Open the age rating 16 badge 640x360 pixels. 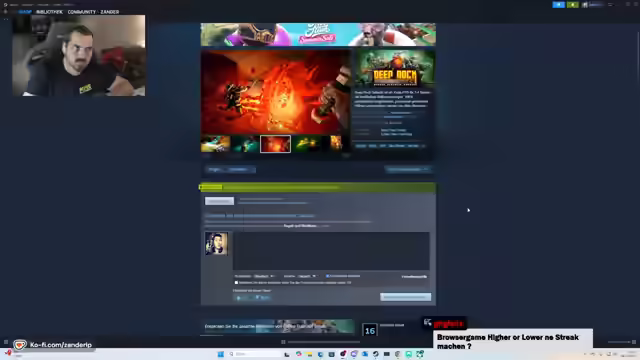pos(370,330)
